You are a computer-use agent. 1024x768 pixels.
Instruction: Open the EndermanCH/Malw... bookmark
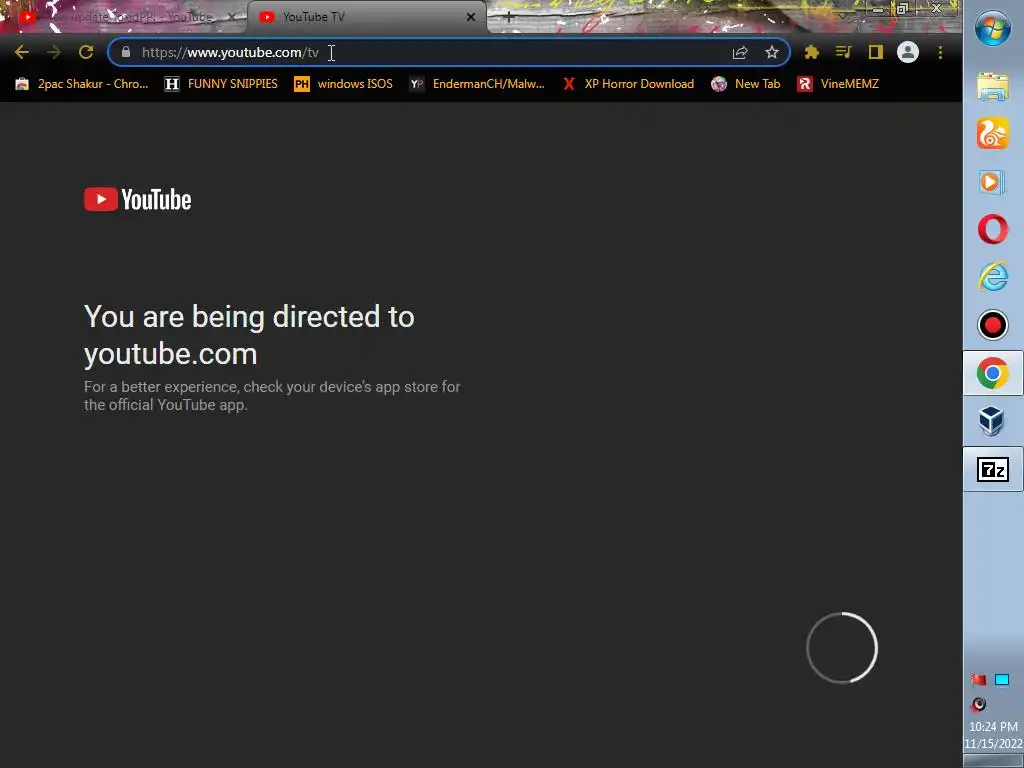(x=477, y=84)
